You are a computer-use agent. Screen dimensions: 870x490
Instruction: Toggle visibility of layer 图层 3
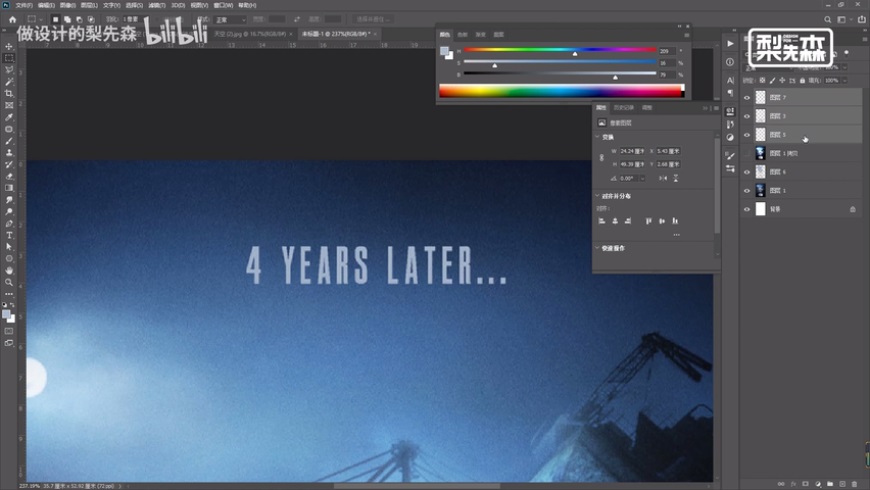[x=747, y=117]
